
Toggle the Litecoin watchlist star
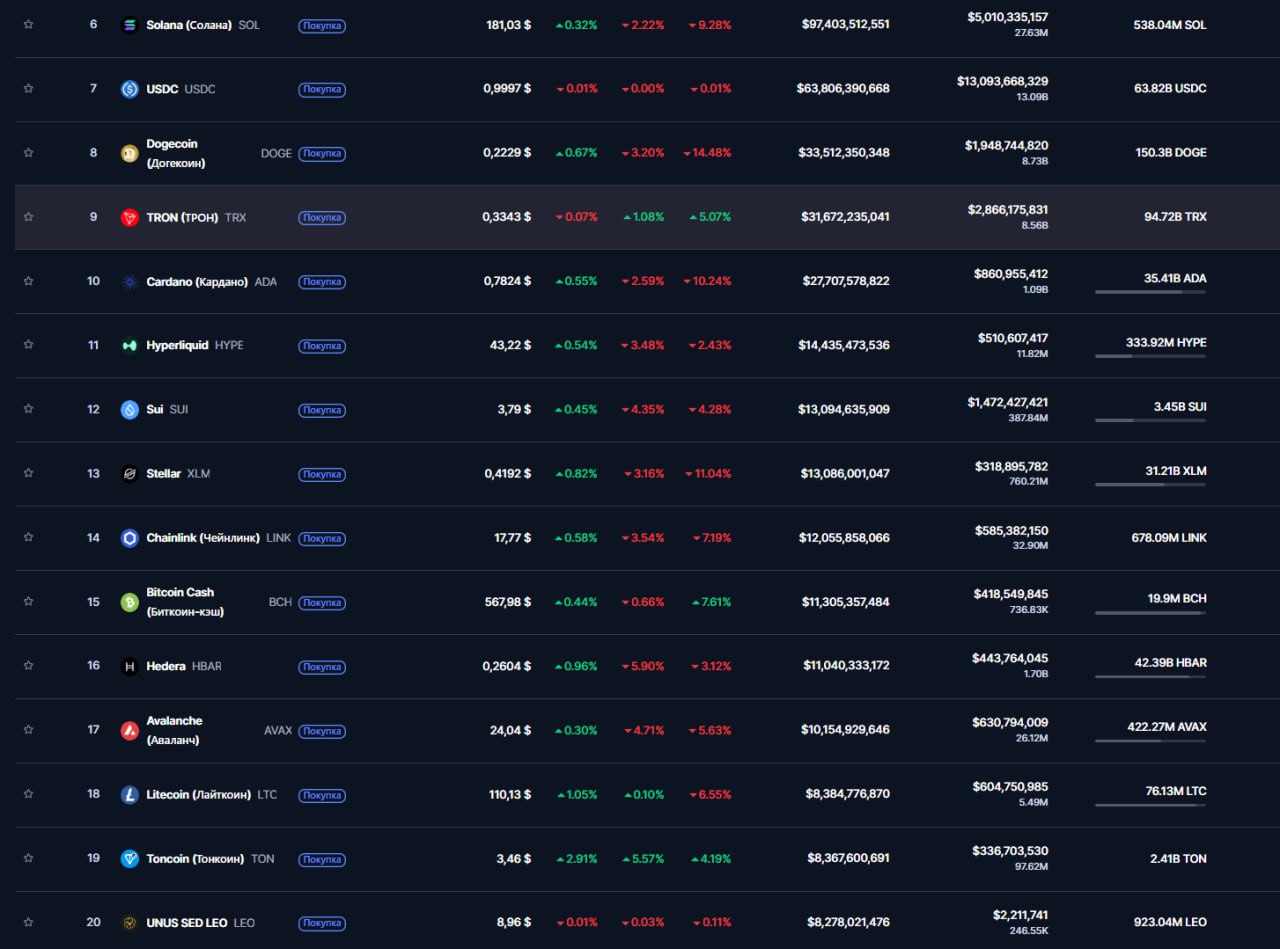[x=28, y=794]
